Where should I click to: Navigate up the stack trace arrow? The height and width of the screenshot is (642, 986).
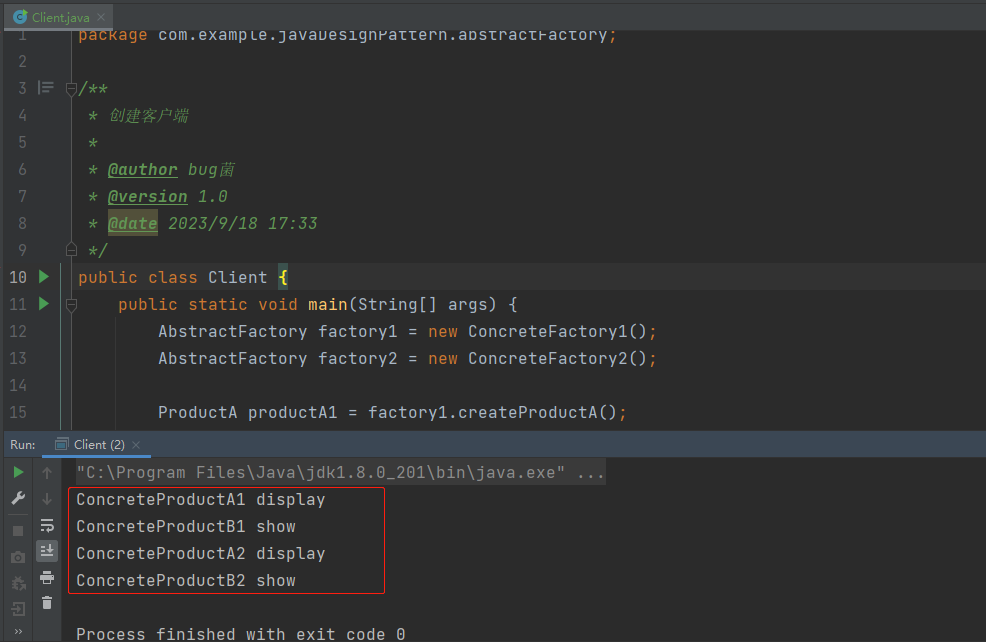pyautogui.click(x=47, y=472)
